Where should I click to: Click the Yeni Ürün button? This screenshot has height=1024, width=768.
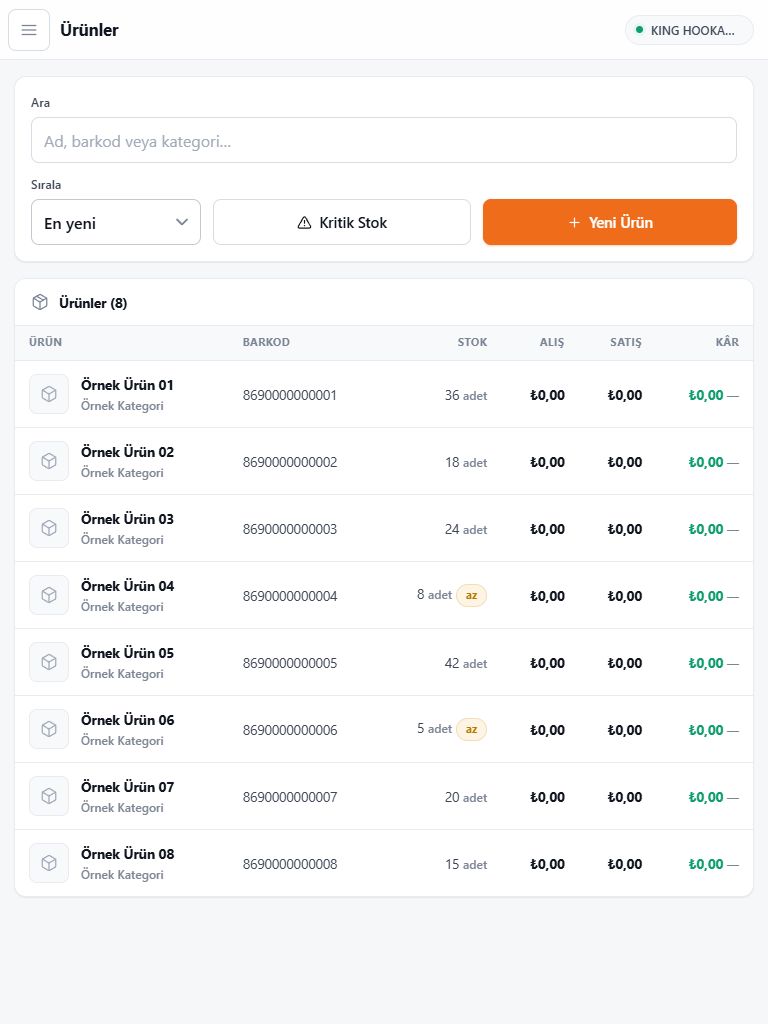click(610, 223)
